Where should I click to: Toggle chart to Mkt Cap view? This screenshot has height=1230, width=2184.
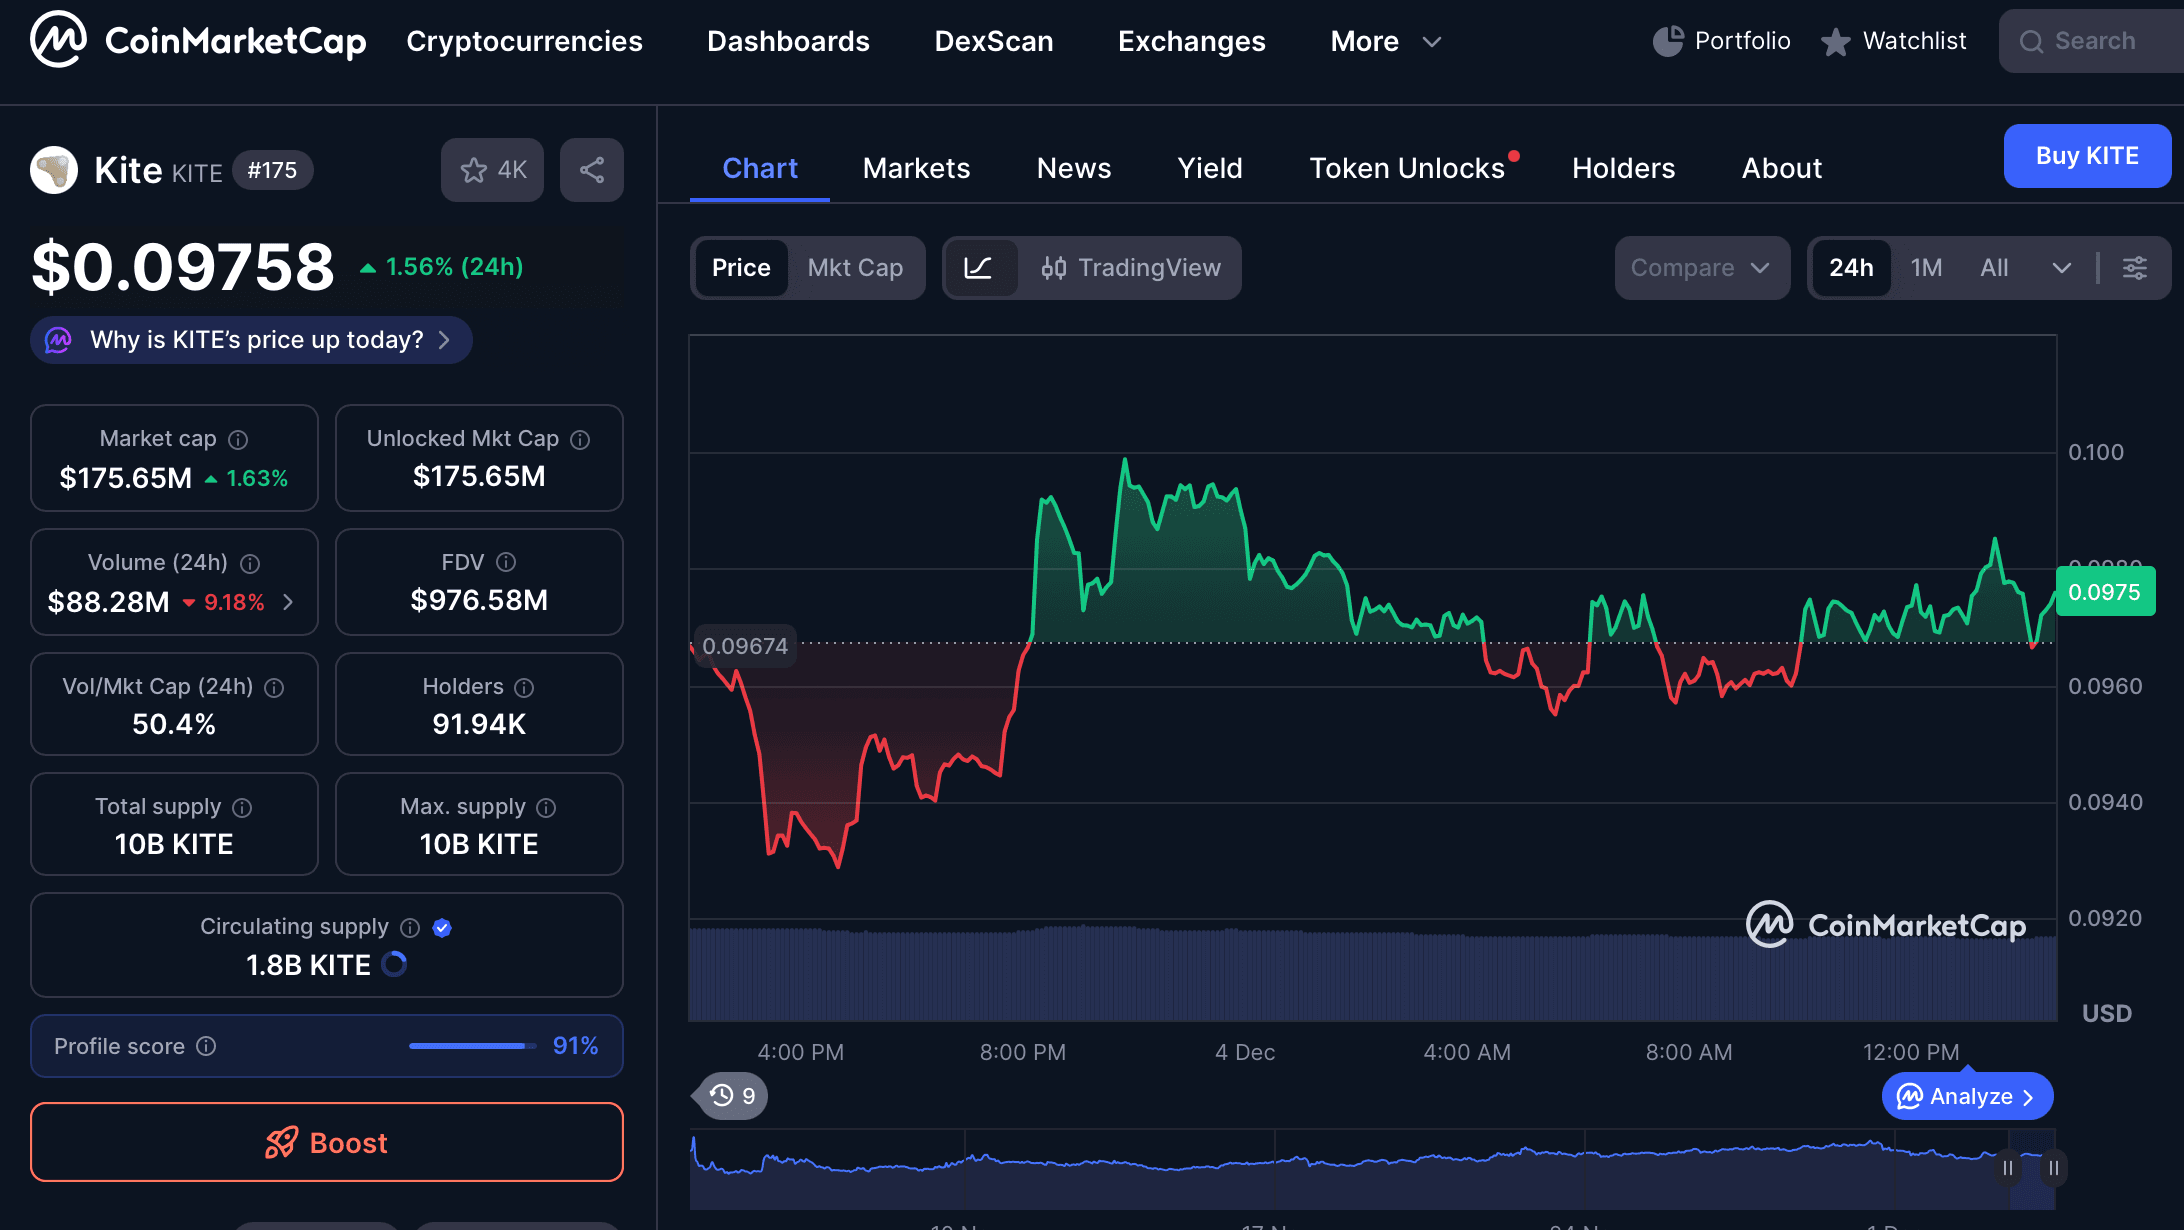(x=855, y=268)
